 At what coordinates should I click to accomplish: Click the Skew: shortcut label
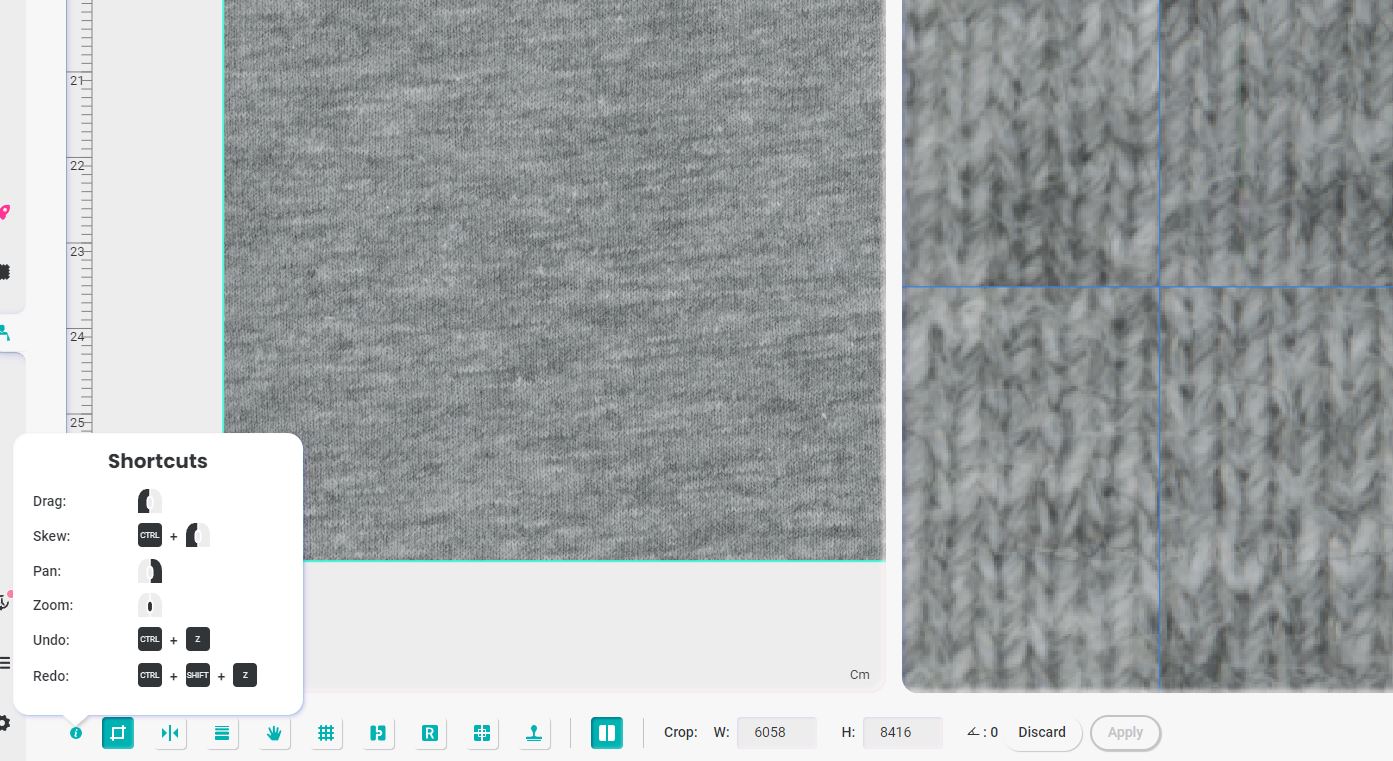pos(51,536)
